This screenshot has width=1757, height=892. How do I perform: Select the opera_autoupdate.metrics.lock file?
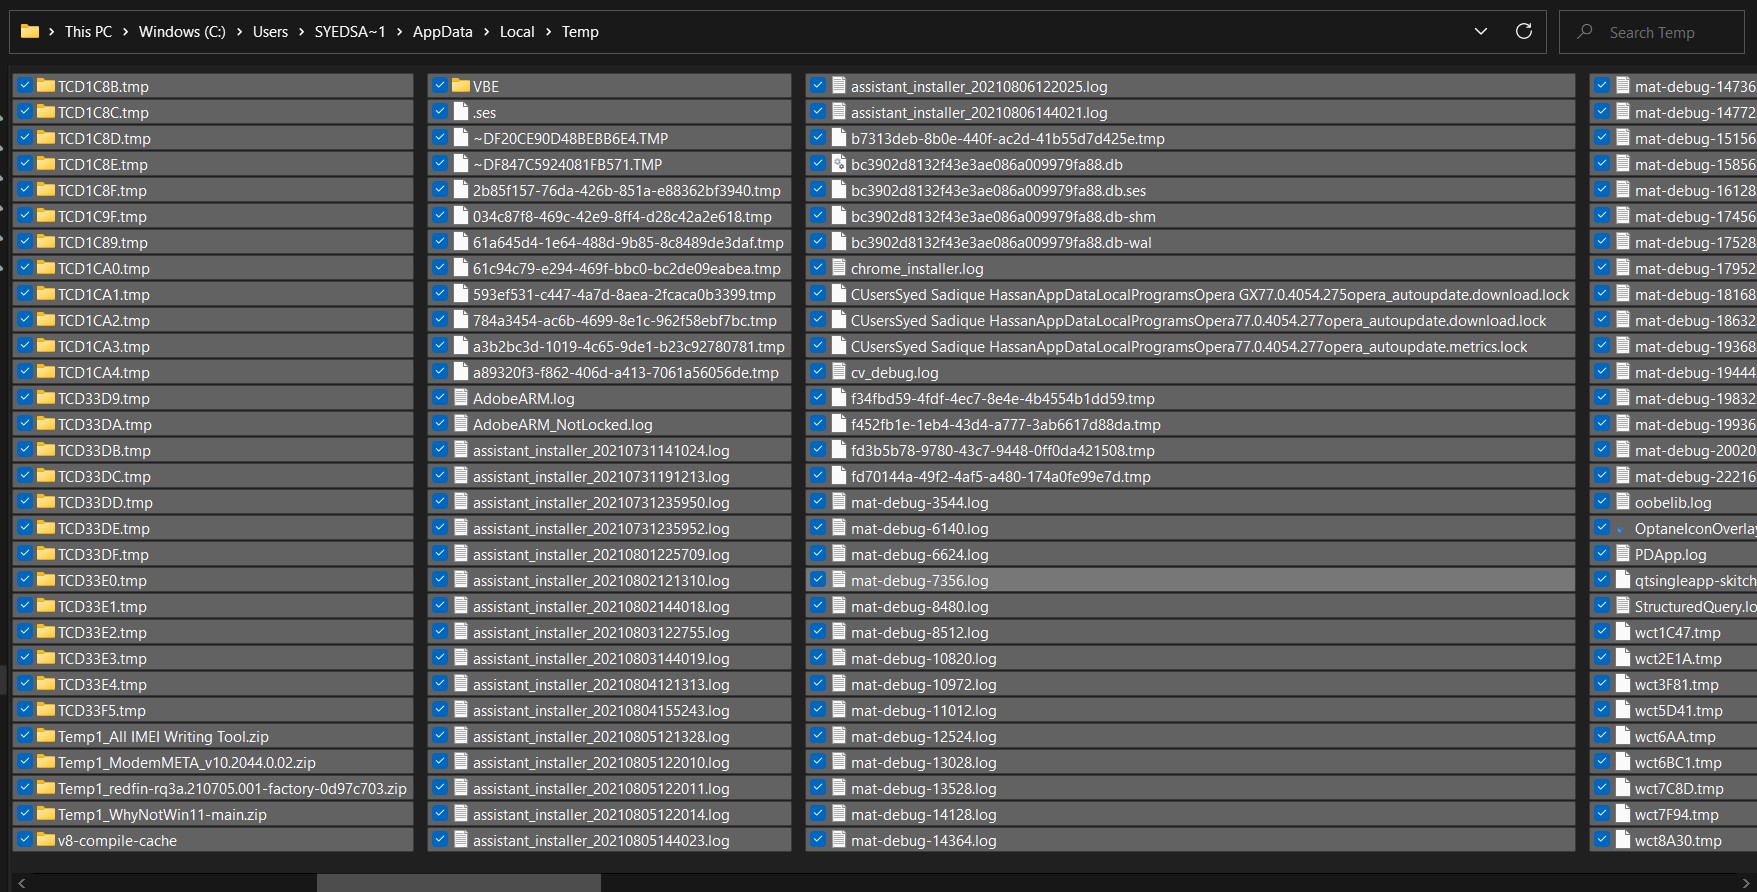point(1191,346)
